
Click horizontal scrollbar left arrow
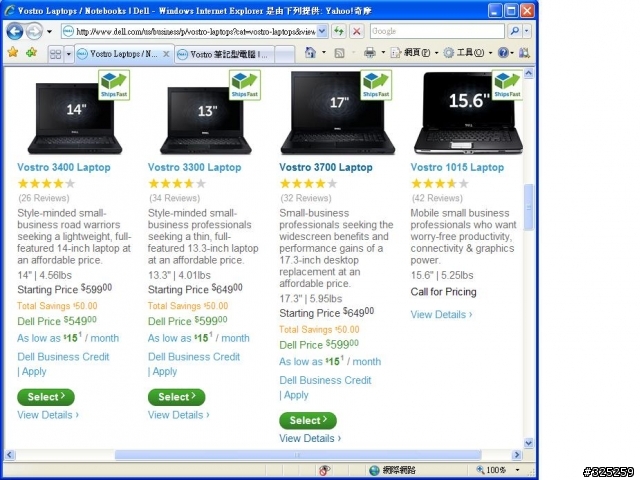point(9,455)
